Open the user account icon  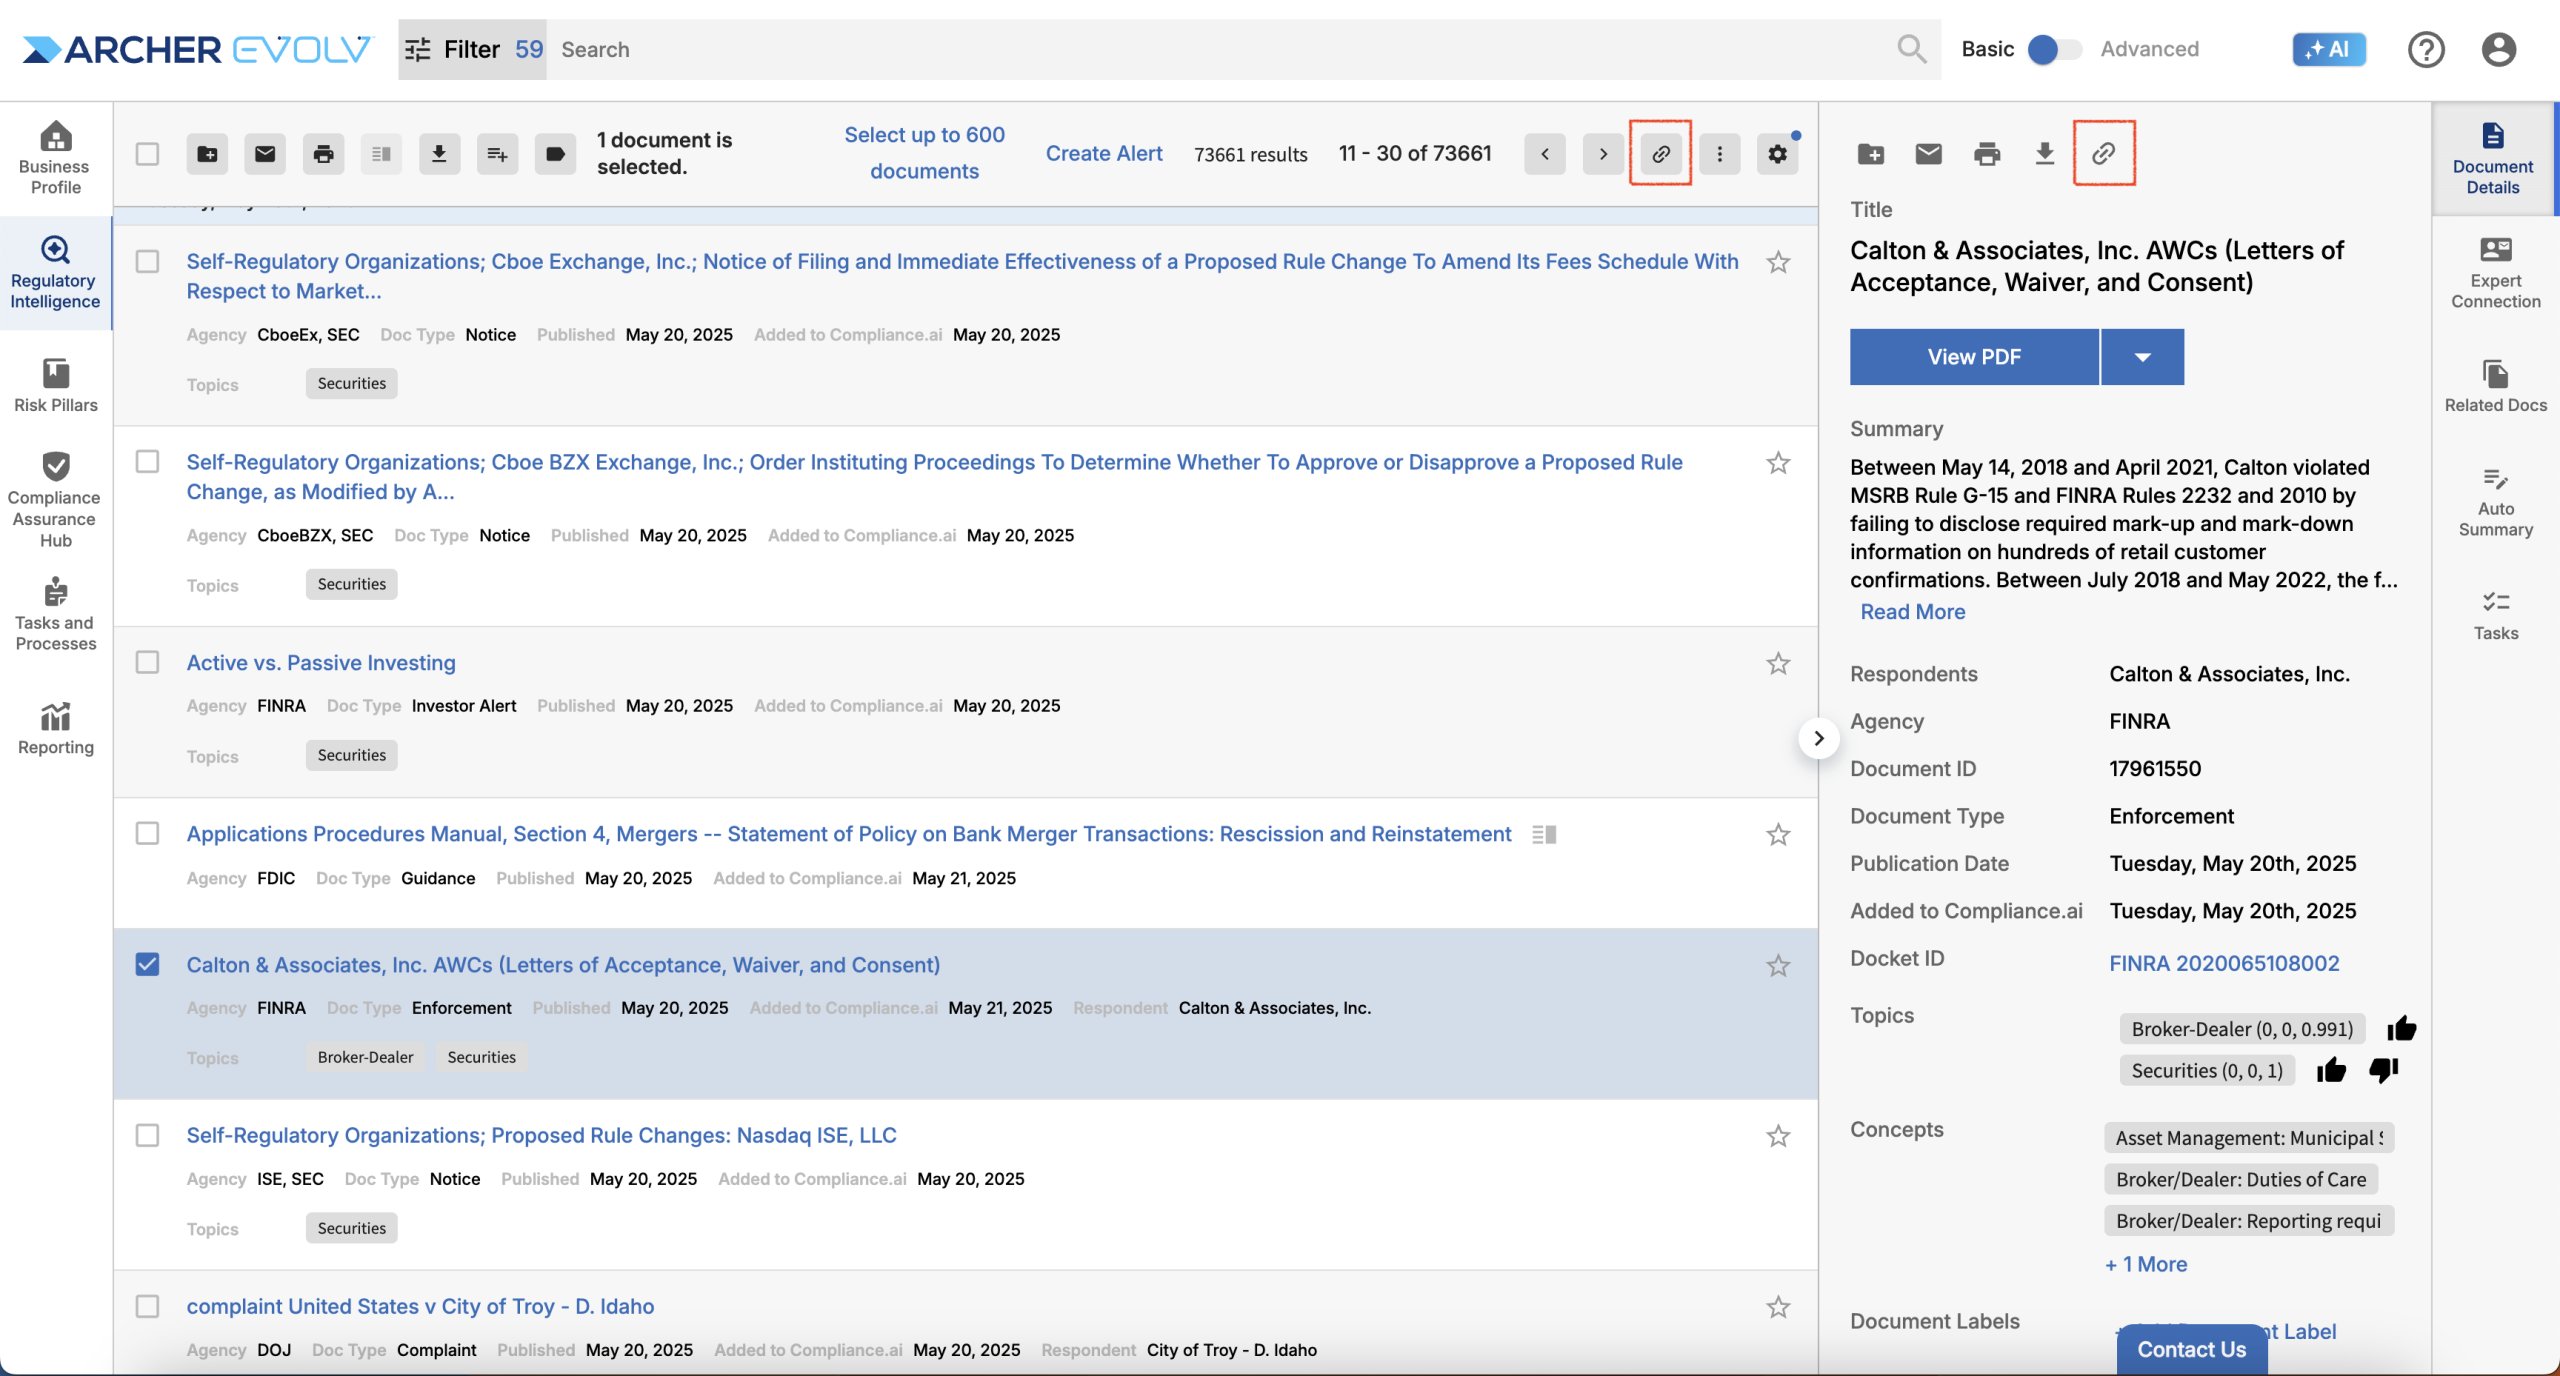pyautogui.click(x=2498, y=49)
